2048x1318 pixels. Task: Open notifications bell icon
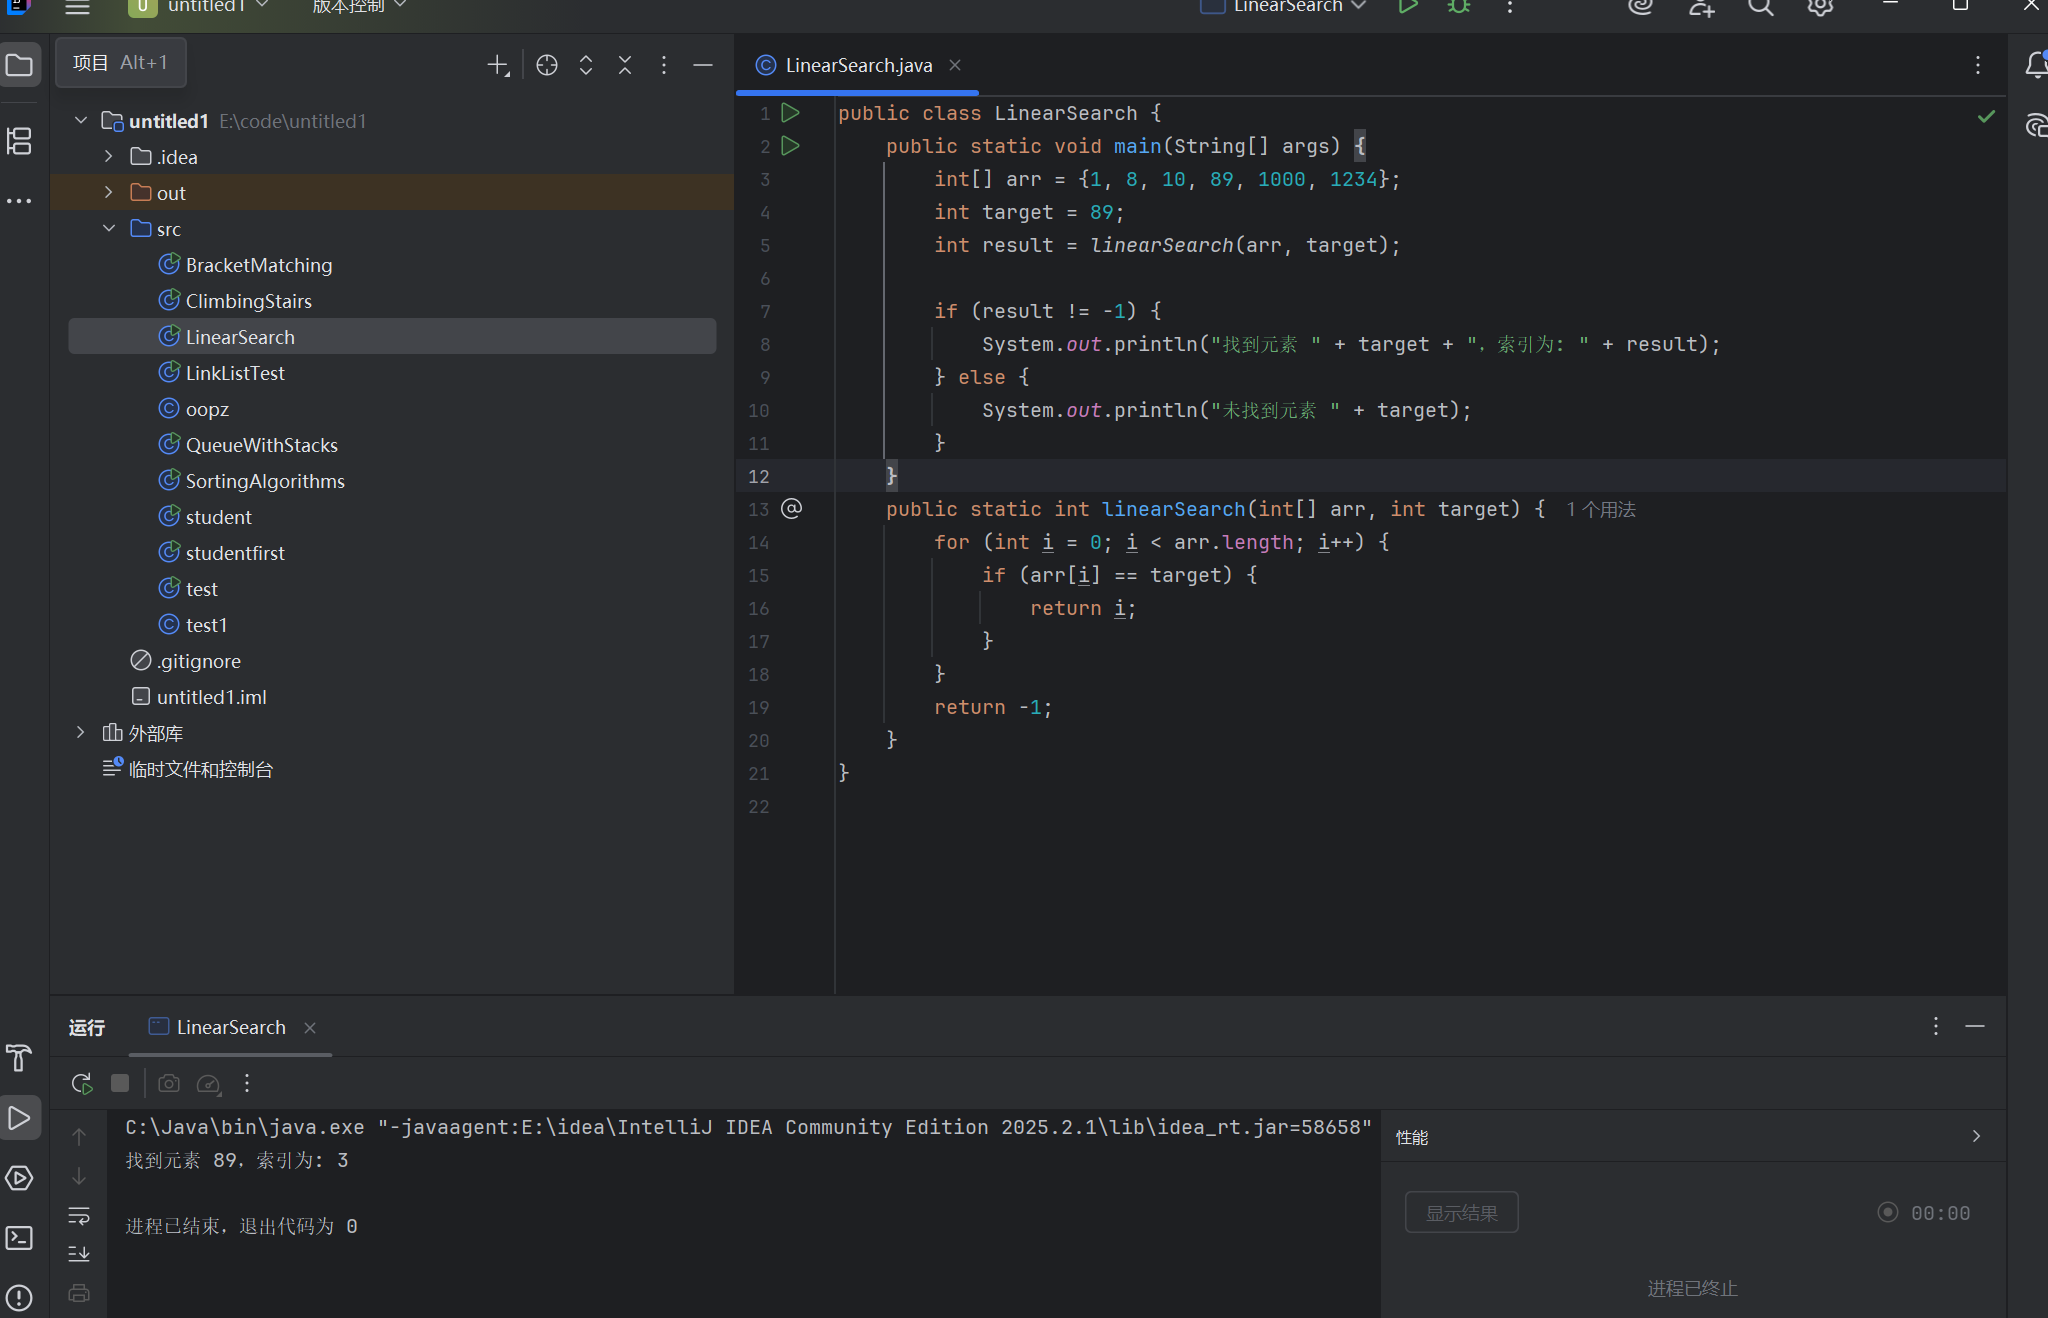(x=2036, y=65)
